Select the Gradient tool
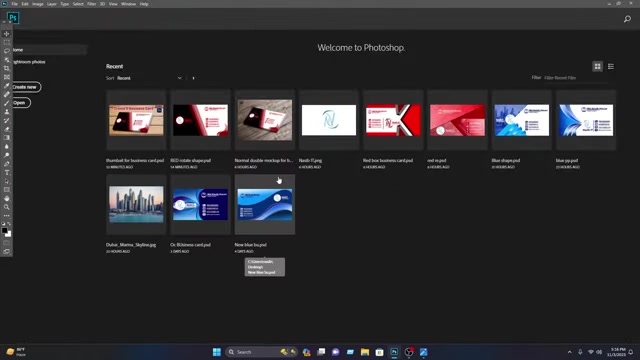640x360 pixels. [7, 138]
